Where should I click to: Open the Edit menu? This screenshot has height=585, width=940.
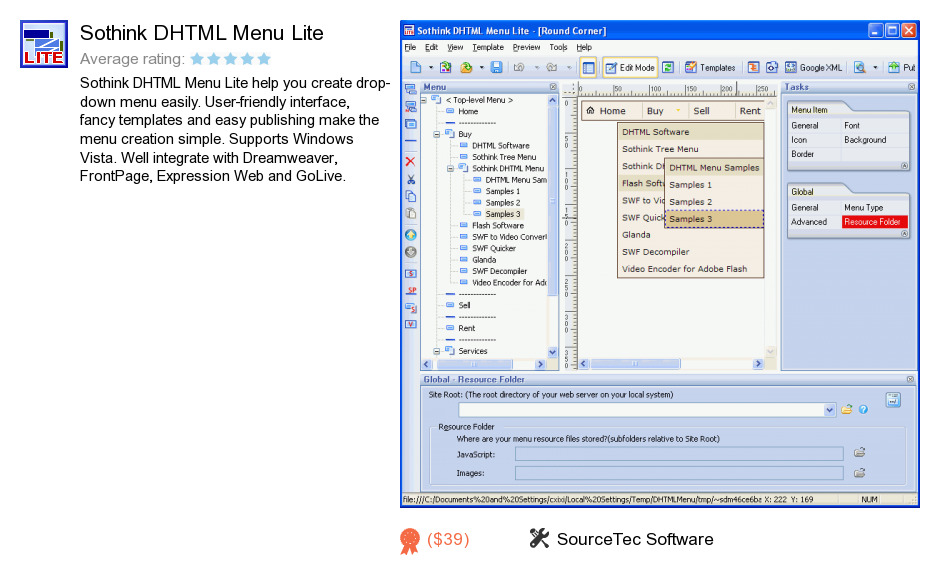431,47
